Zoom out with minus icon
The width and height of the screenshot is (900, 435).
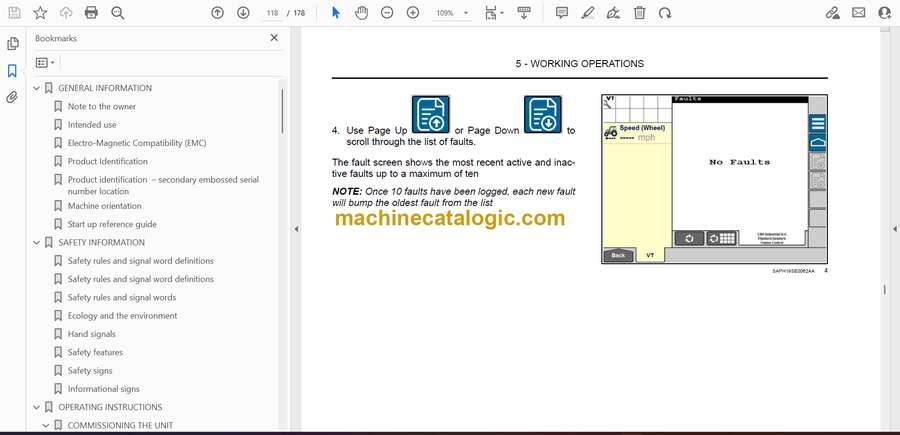point(387,13)
